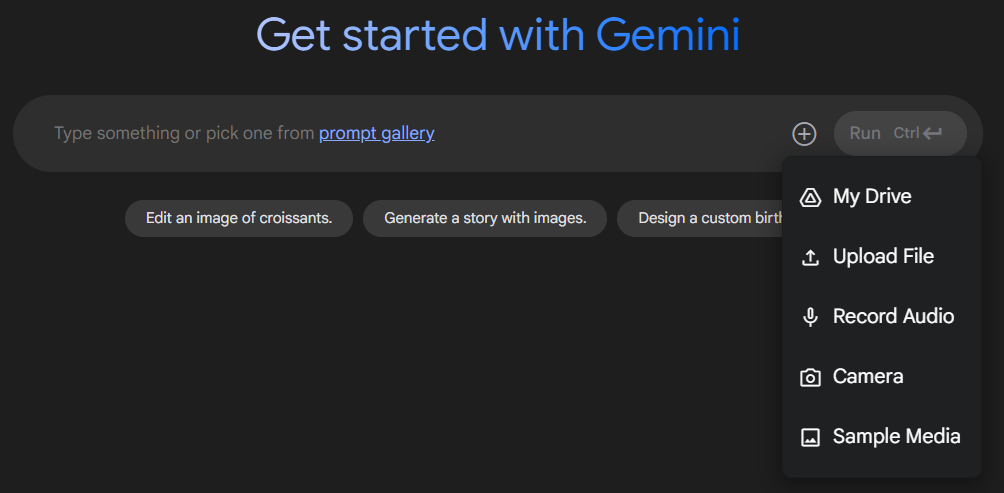This screenshot has height=493, width=1004.
Task: Choose My Drive from the menu
Action: tap(882, 197)
